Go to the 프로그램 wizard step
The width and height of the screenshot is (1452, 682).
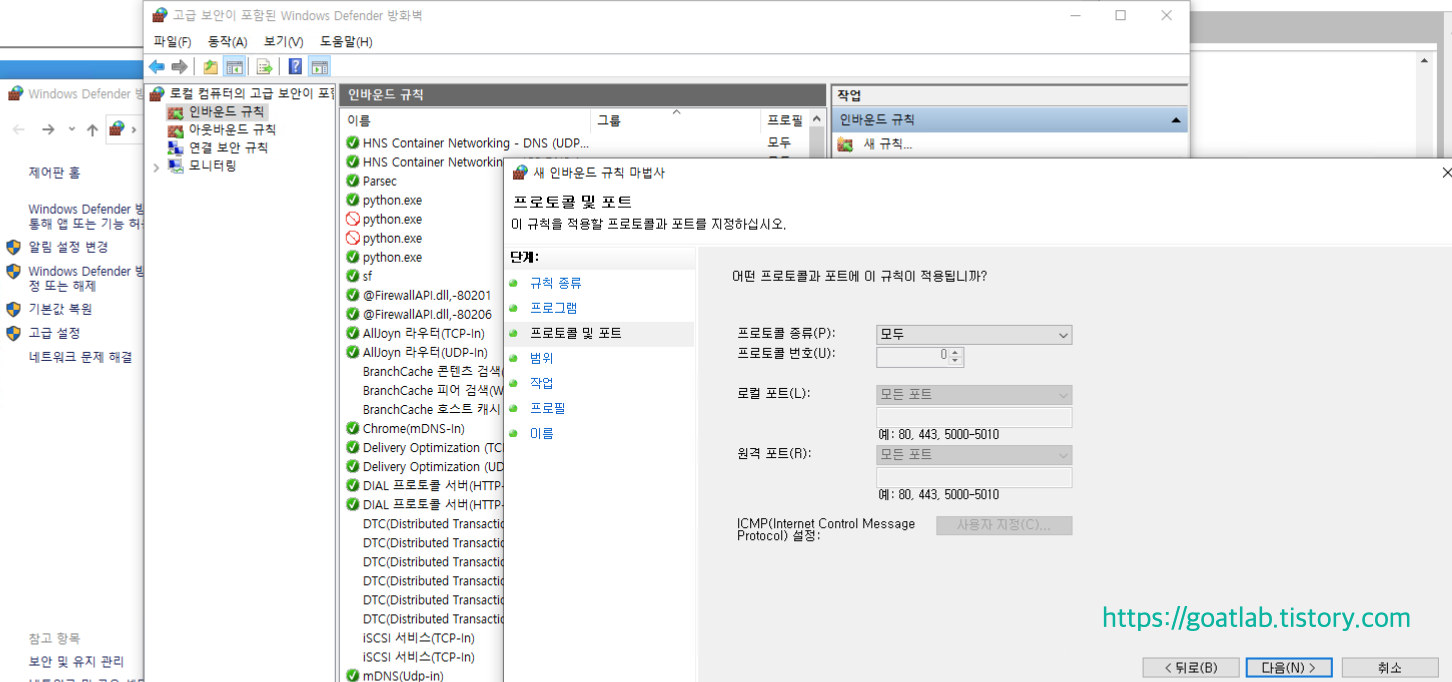click(x=553, y=308)
